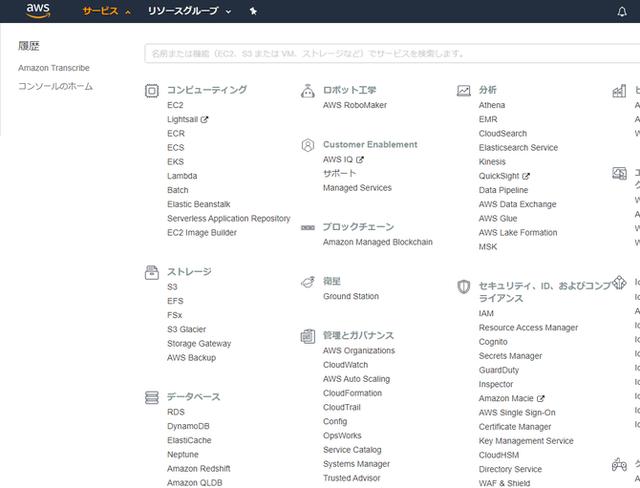Click the AWS logo
Viewport: 640px width, 488px height.
(x=38, y=11)
